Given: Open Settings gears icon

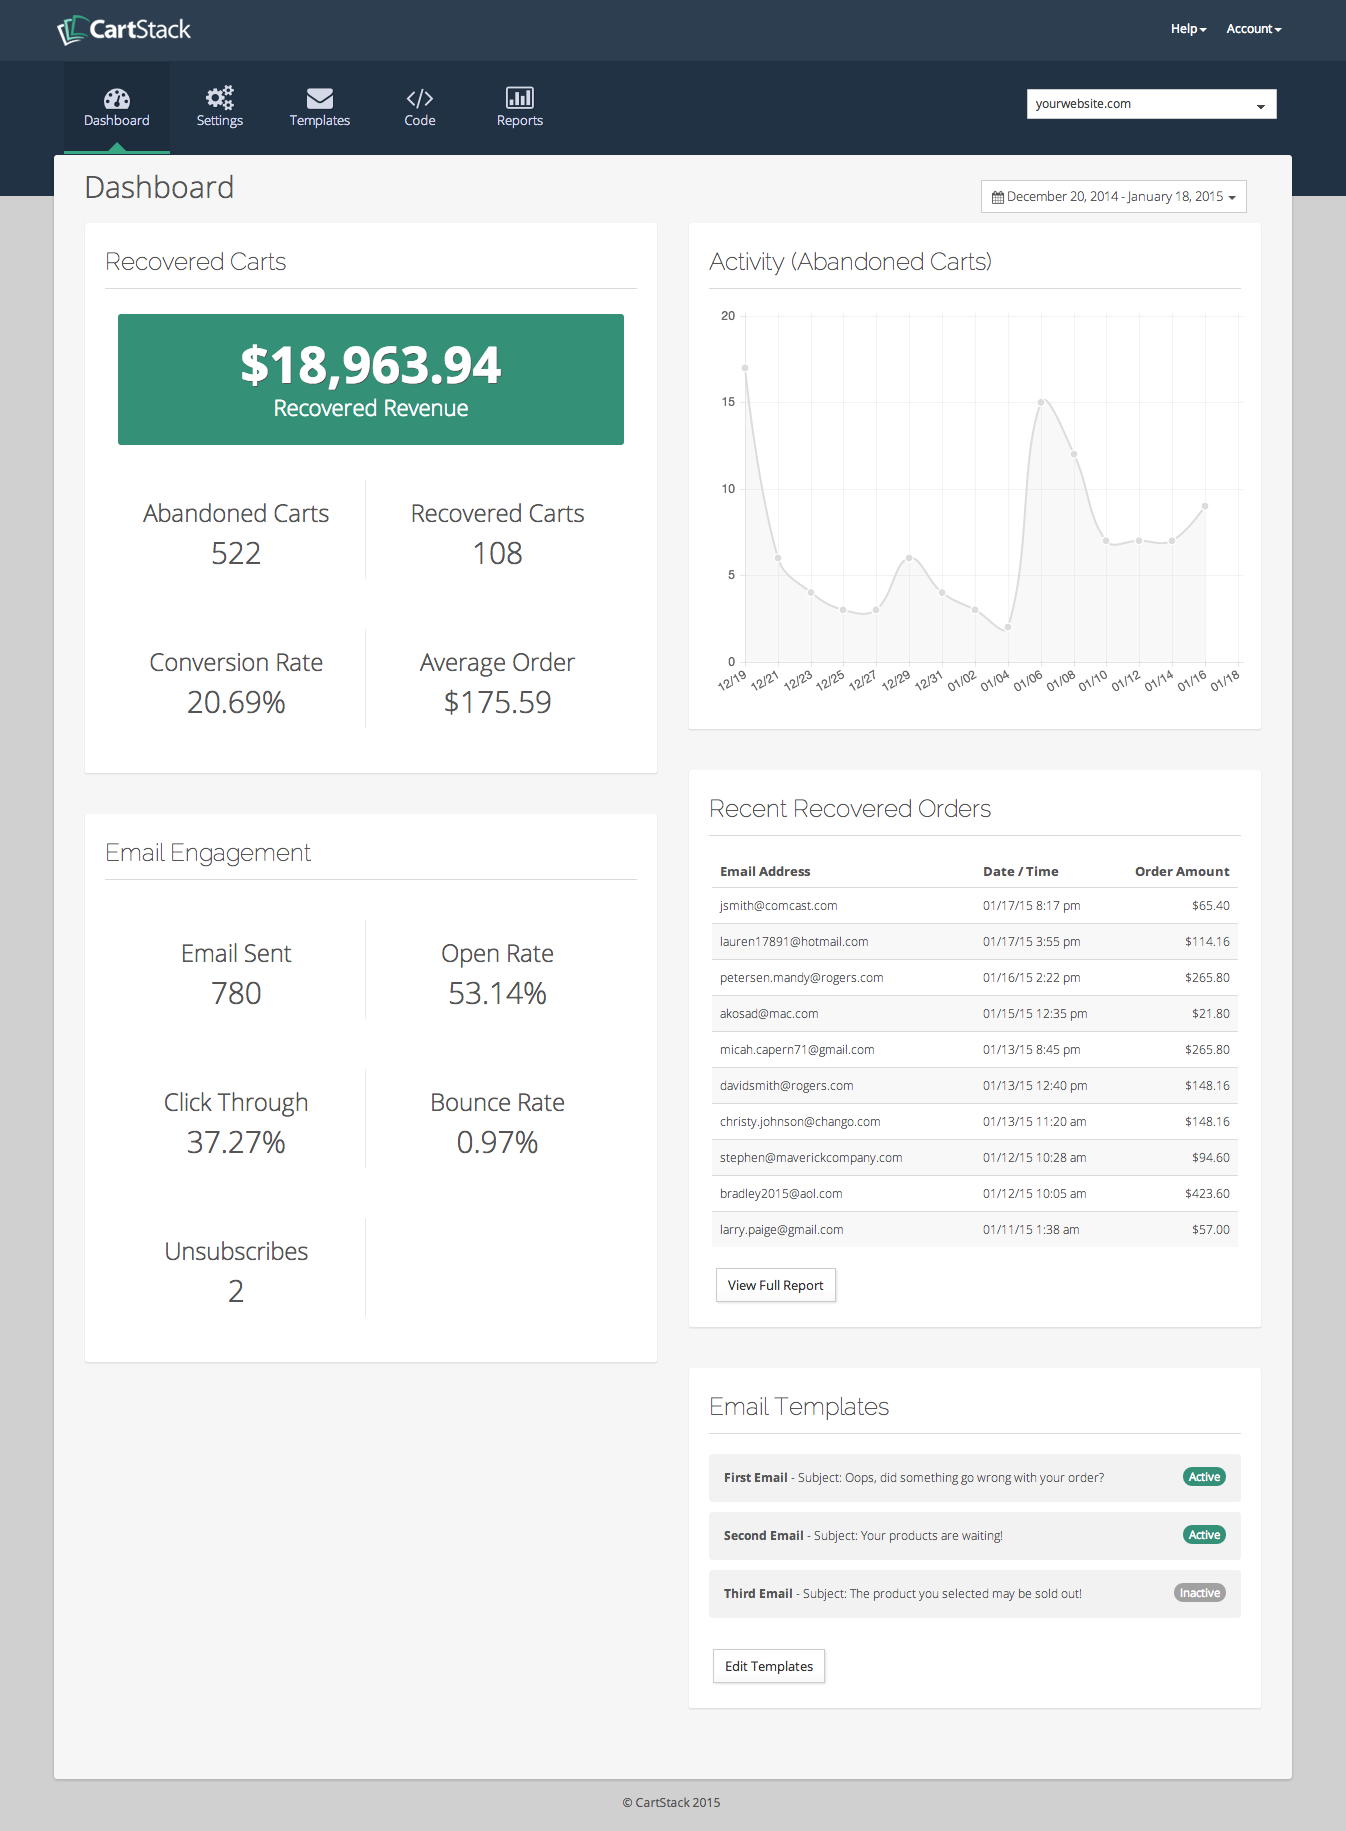Looking at the screenshot, I should (219, 98).
